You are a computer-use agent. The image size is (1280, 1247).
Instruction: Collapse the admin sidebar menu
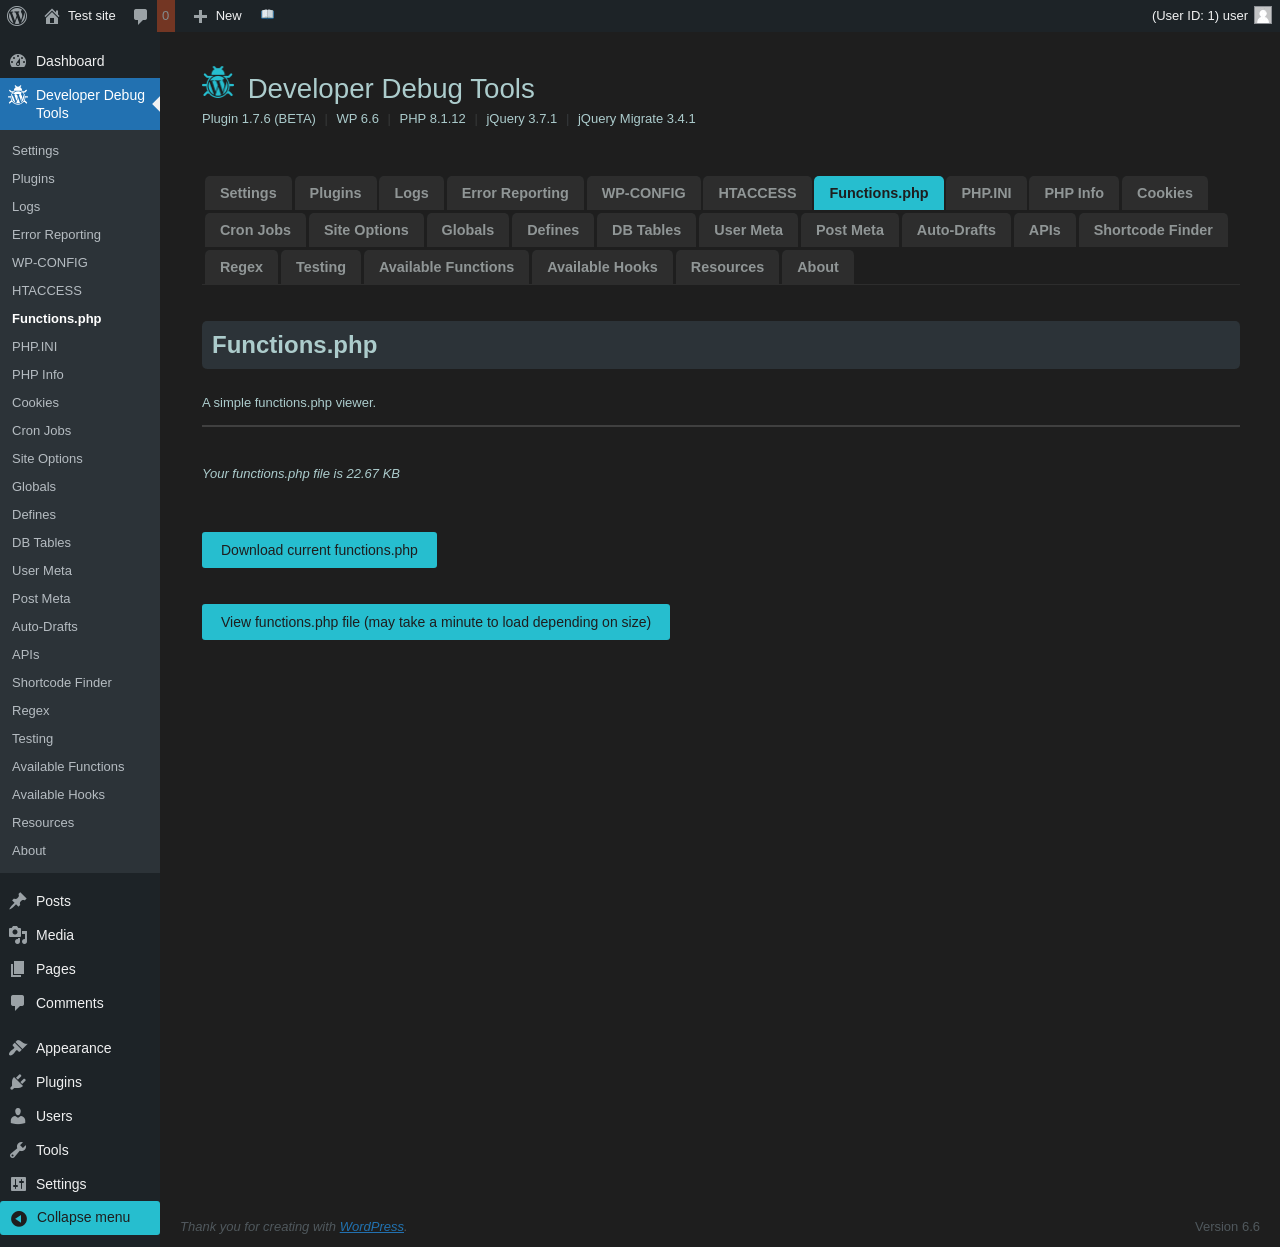[80, 1218]
